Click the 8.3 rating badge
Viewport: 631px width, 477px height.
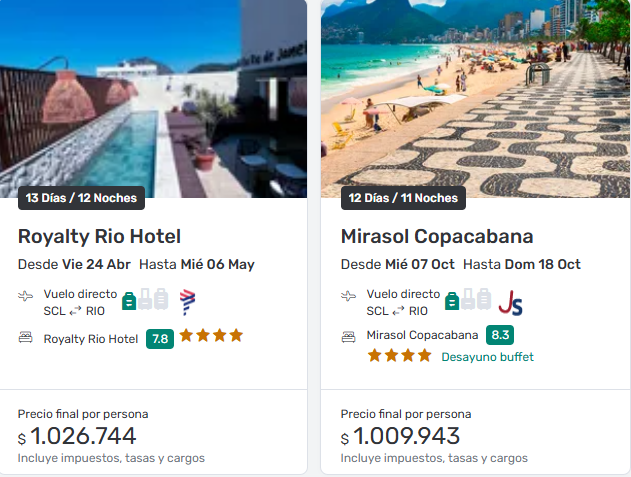[500, 335]
